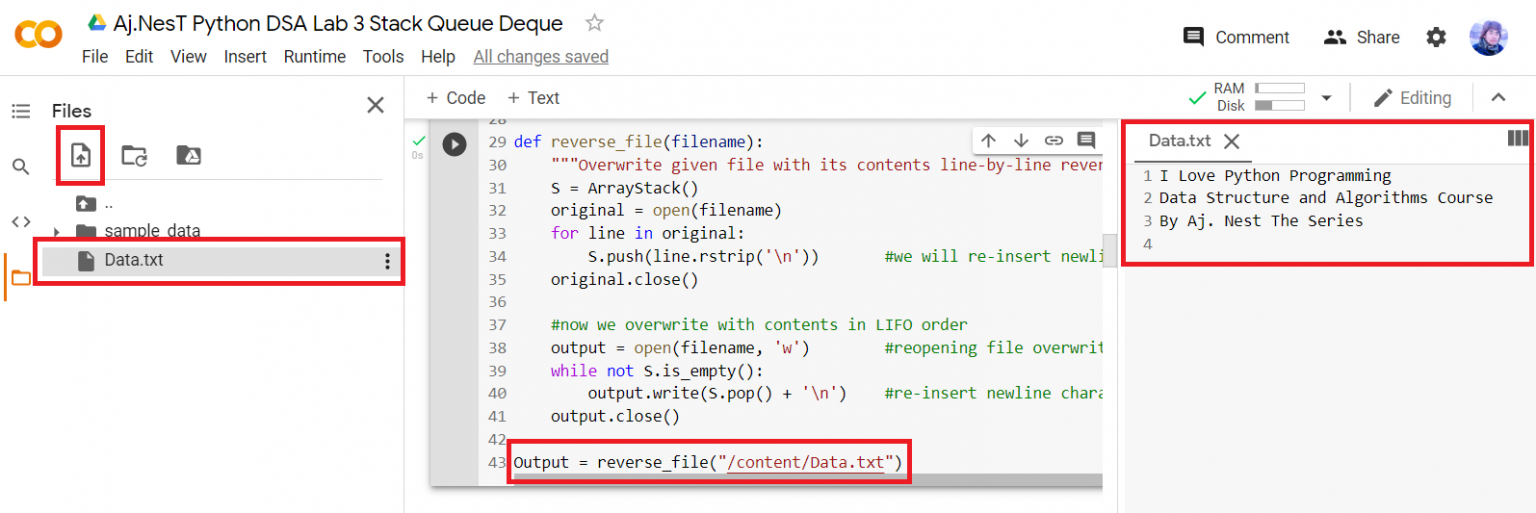
Task: Open the code snippets sidebar icon
Action: (21, 221)
